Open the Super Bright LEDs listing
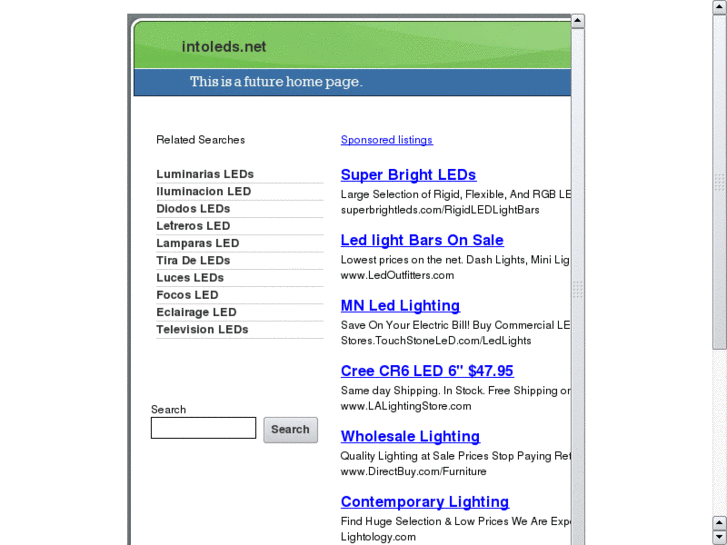Viewport: 727px width, 545px height. (408, 175)
